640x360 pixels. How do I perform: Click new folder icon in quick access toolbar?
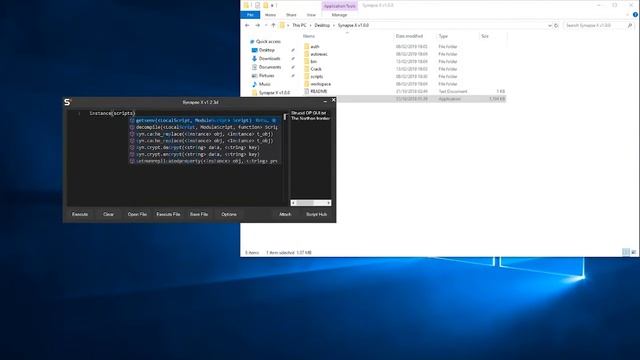click(x=266, y=5)
